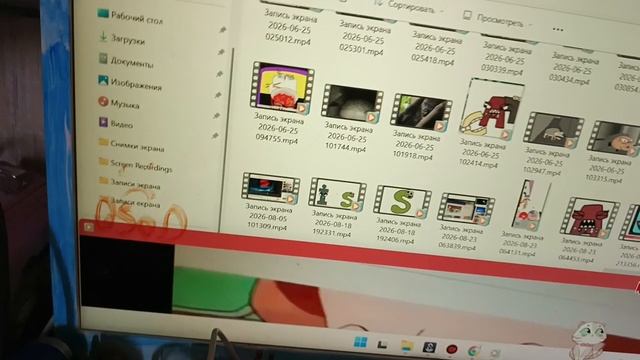The width and height of the screenshot is (640, 360).
Task: Select the 192406.mp4 green S thumbnail
Action: click(402, 202)
